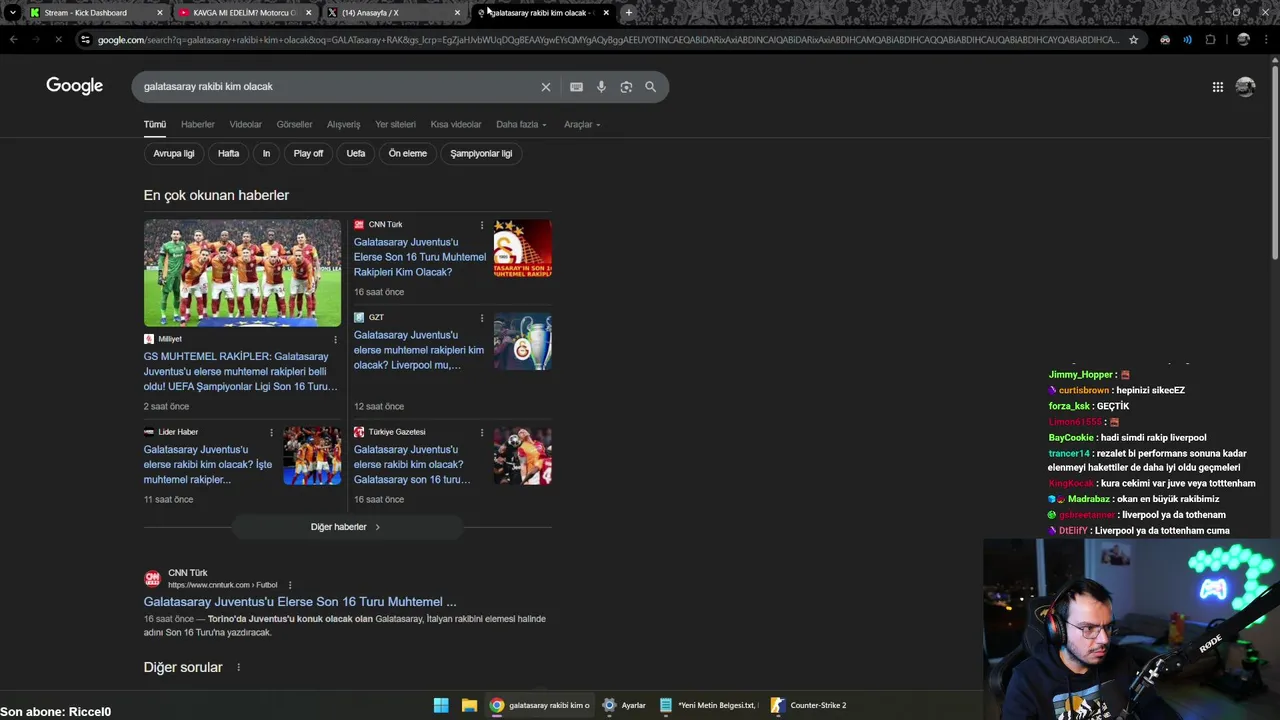This screenshot has width=1280, height=720.
Task: Start voice search with the microphone icon
Action: (601, 87)
